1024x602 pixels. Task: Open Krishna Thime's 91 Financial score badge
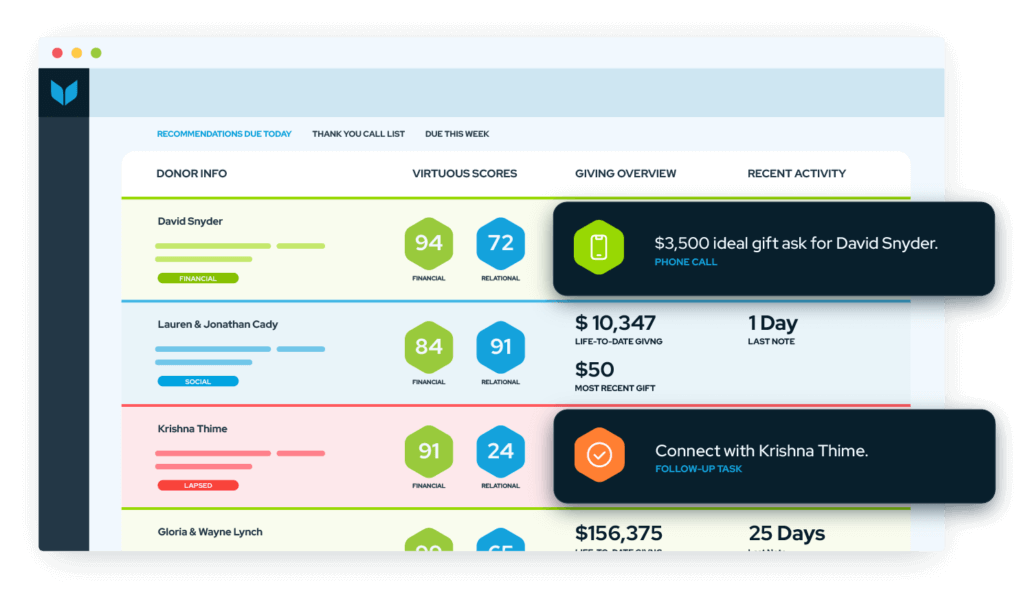click(429, 450)
